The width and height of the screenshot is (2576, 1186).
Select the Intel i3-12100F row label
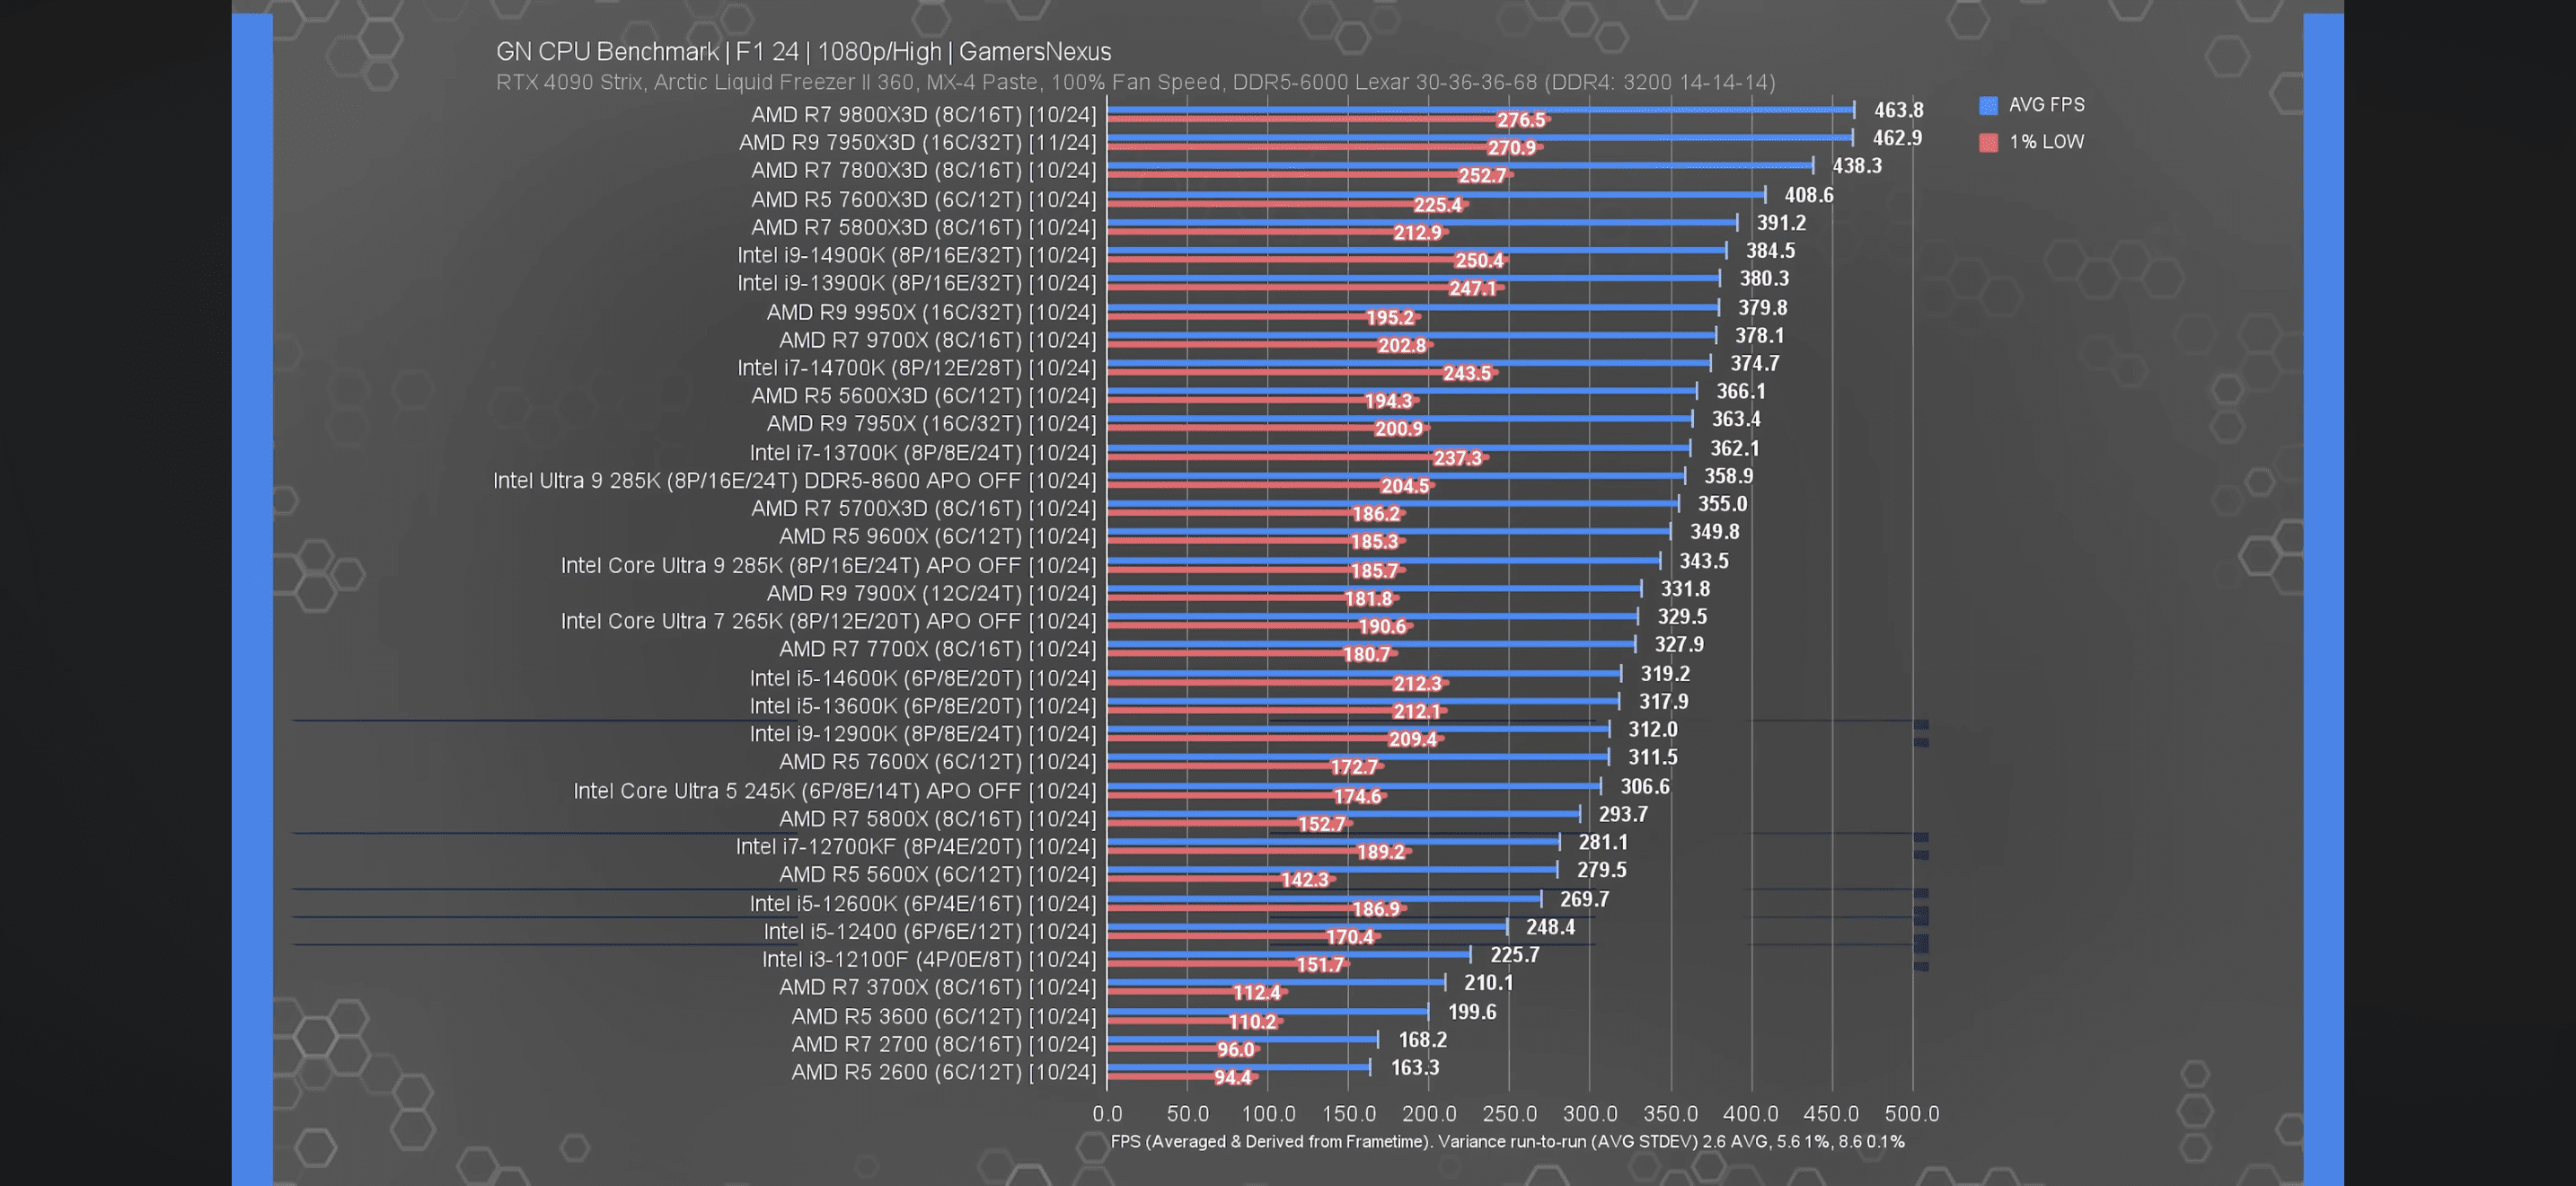tap(928, 960)
